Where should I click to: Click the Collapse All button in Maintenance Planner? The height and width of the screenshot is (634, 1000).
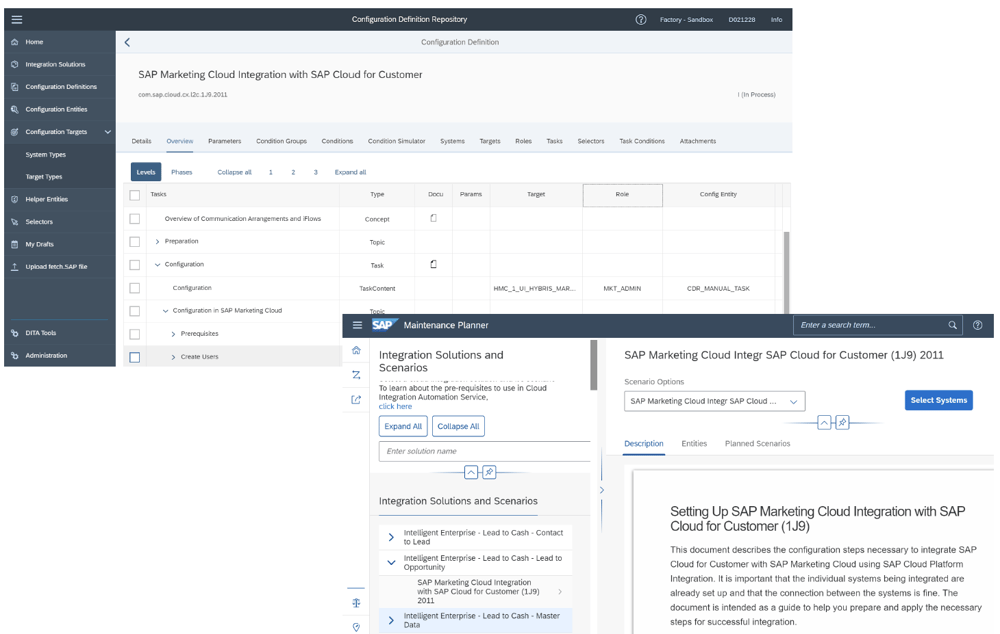coord(458,426)
